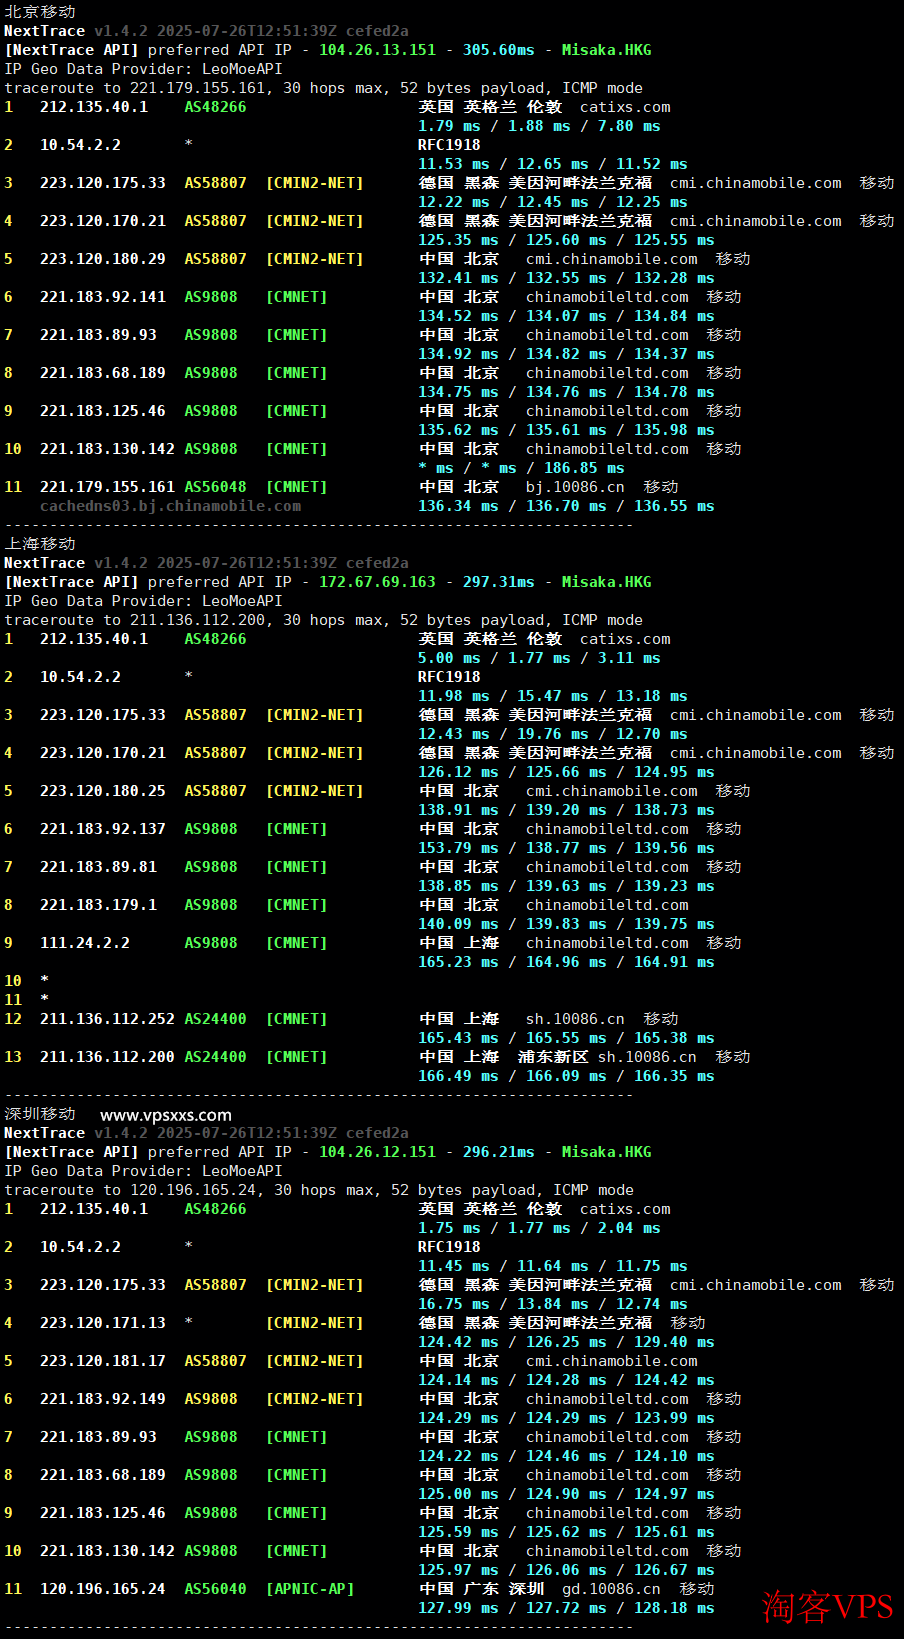
Task: Click the 淘客VPS red watermark logo
Action: point(827,1606)
